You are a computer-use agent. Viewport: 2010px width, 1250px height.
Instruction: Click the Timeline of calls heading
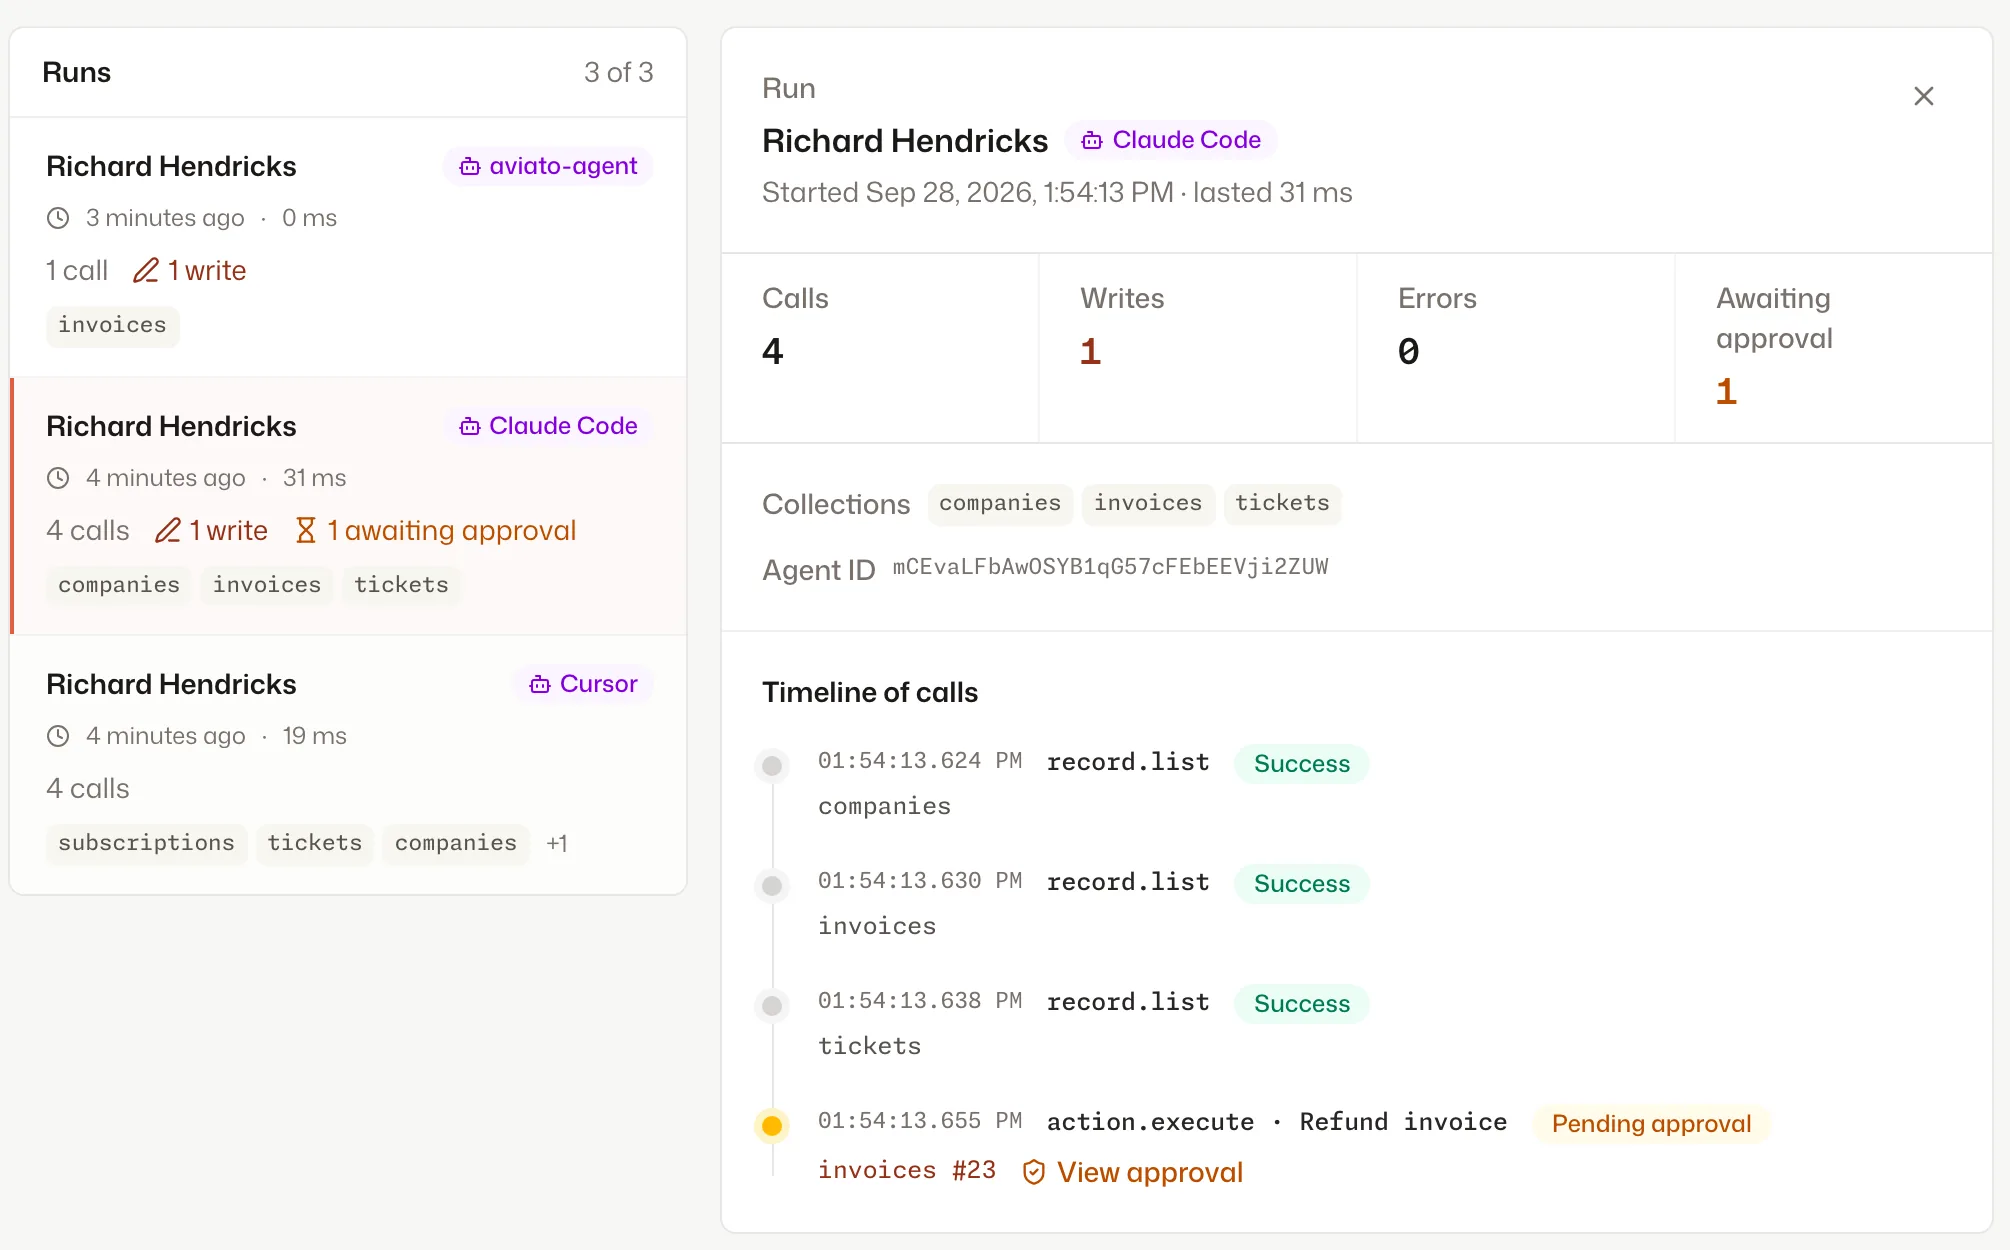point(870,692)
